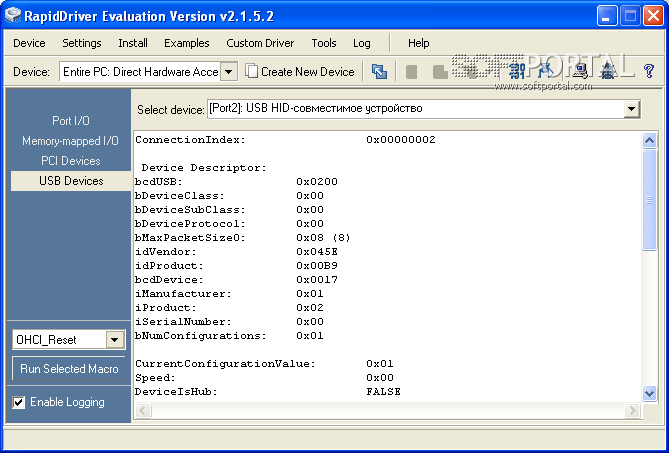
Task: Open the Device combo box in toolbar
Action: [228, 72]
